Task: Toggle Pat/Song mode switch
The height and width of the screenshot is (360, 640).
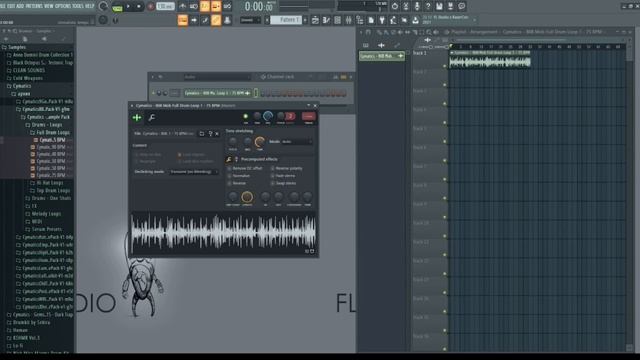Action: tap(117, 7)
